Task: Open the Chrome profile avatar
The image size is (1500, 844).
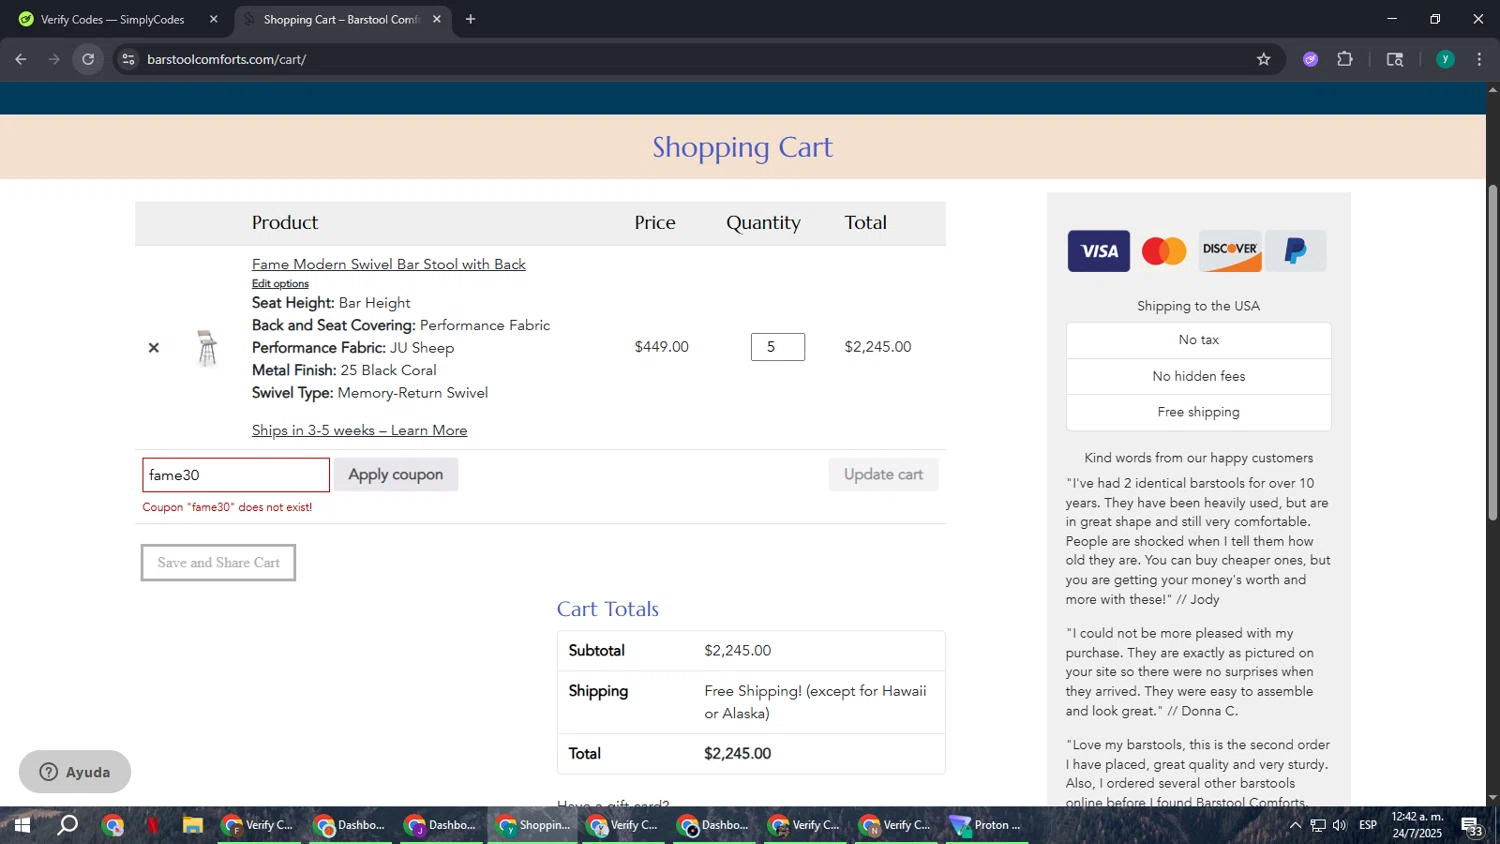Action: pyautogui.click(x=1445, y=60)
